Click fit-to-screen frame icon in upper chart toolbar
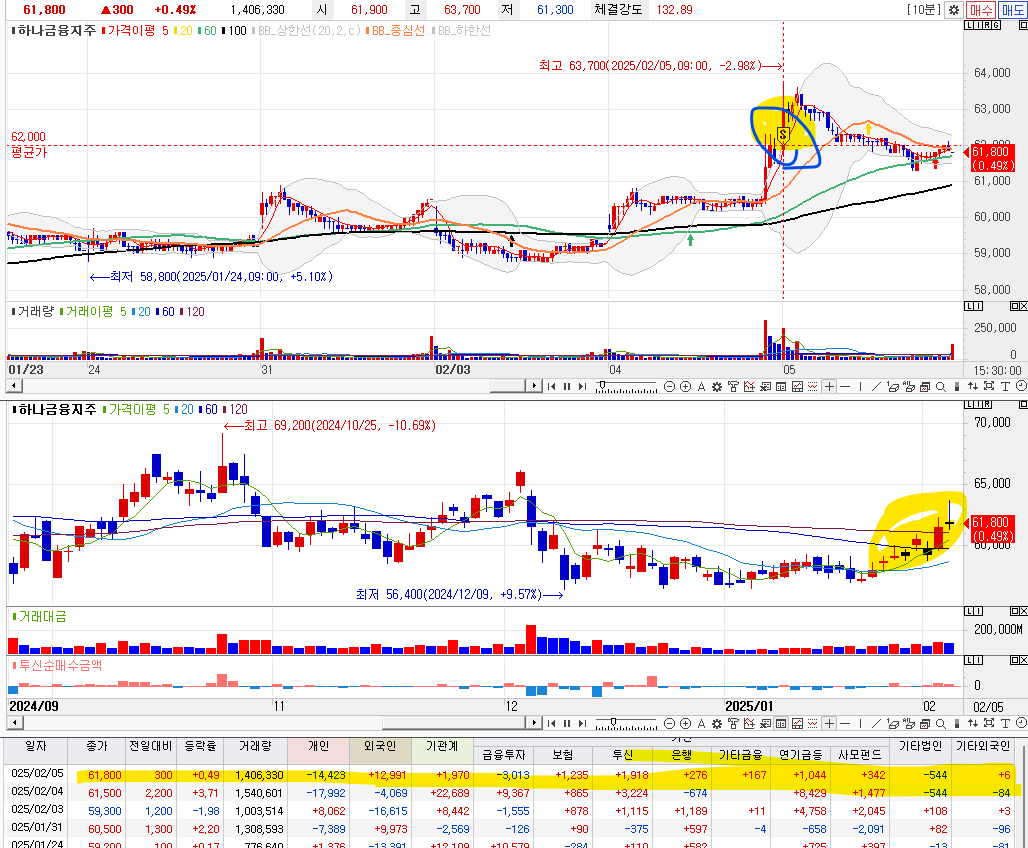The width and height of the screenshot is (1028, 848). click(x=989, y=387)
